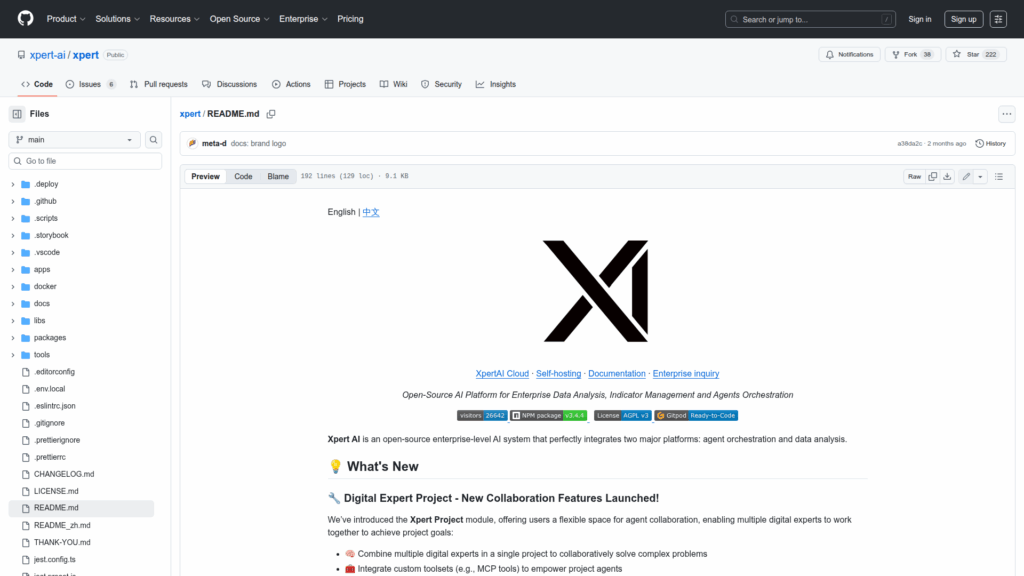Switch to the Issues tab
1024x576 pixels.
pyautogui.click(x=91, y=84)
